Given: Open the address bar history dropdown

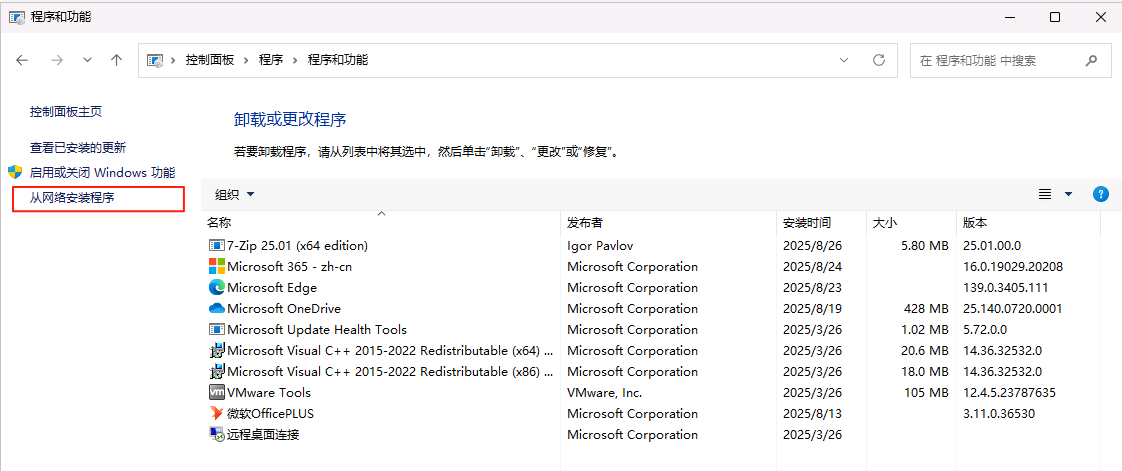Looking at the screenshot, I should pyautogui.click(x=844, y=60).
